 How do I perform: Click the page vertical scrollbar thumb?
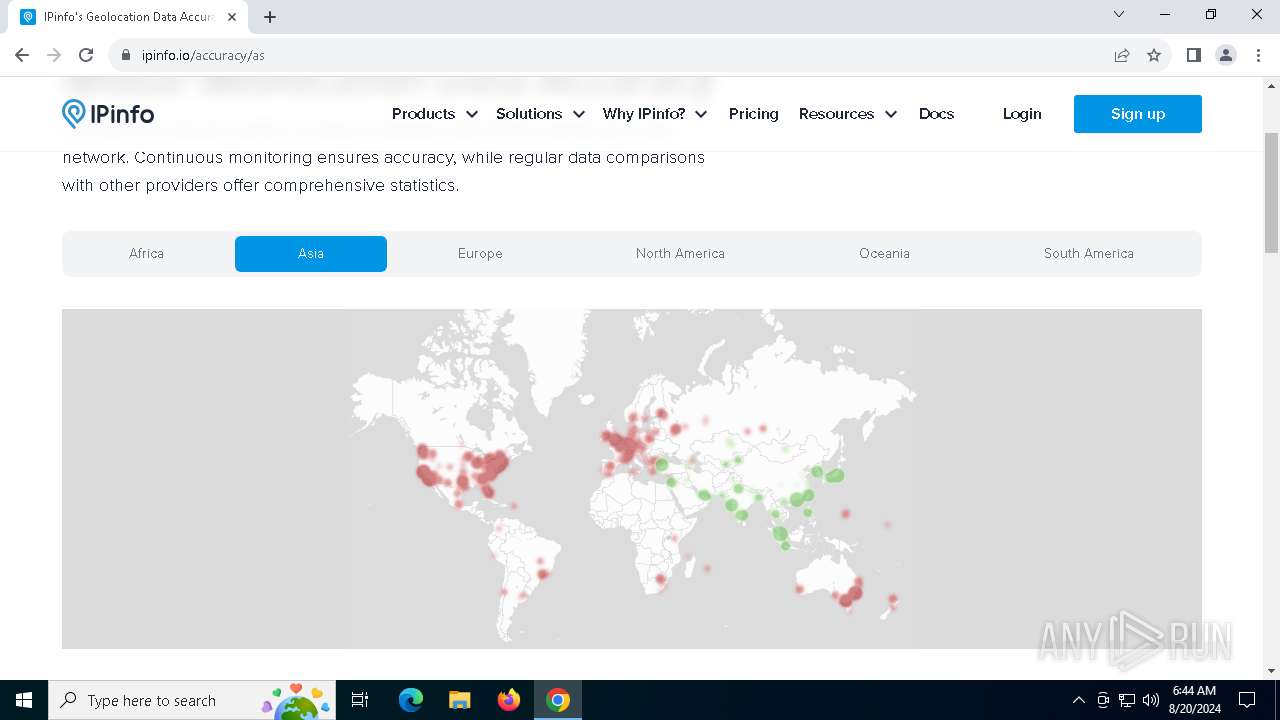pos(1272,193)
